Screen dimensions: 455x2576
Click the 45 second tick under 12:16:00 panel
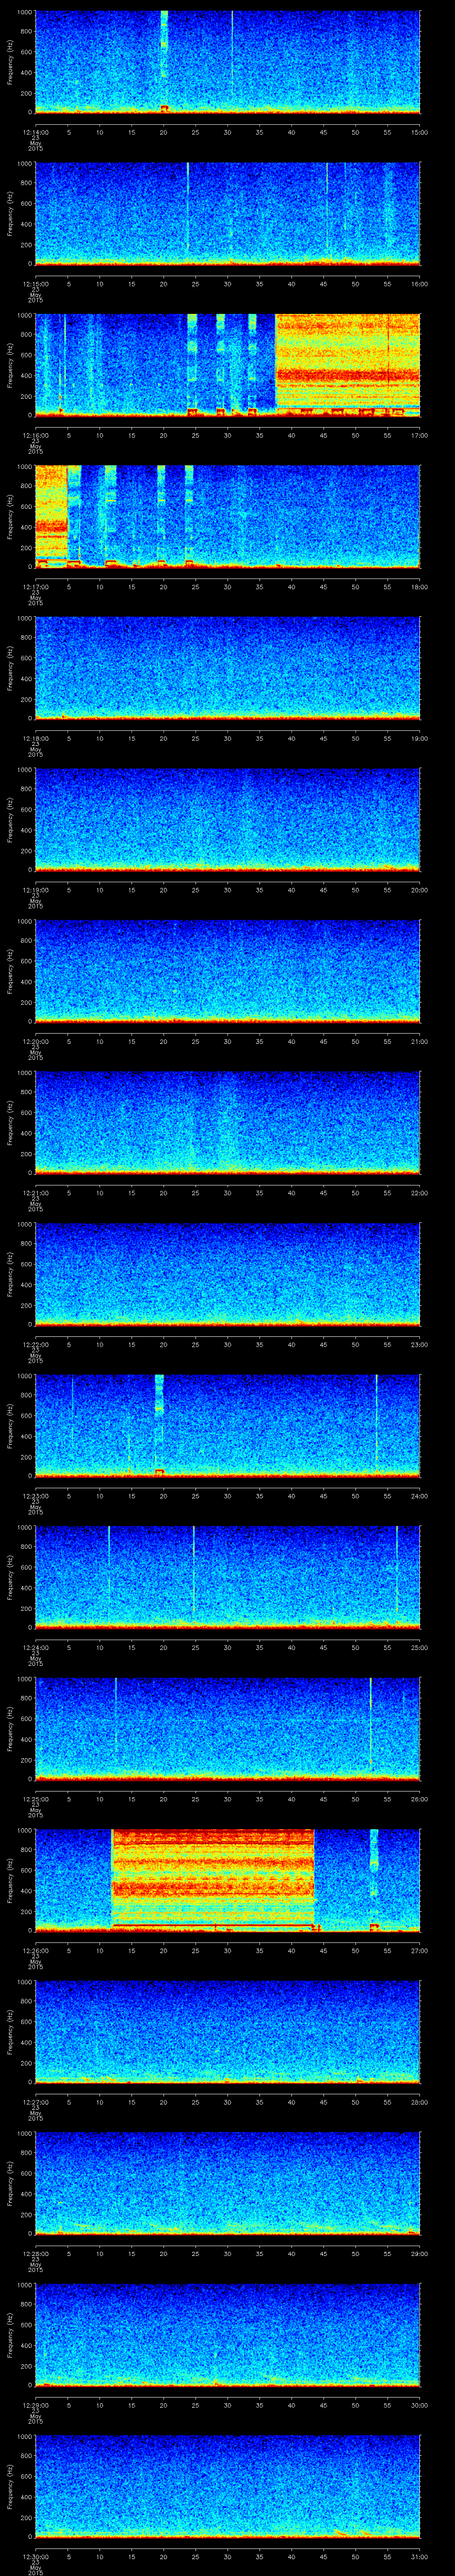323,435
